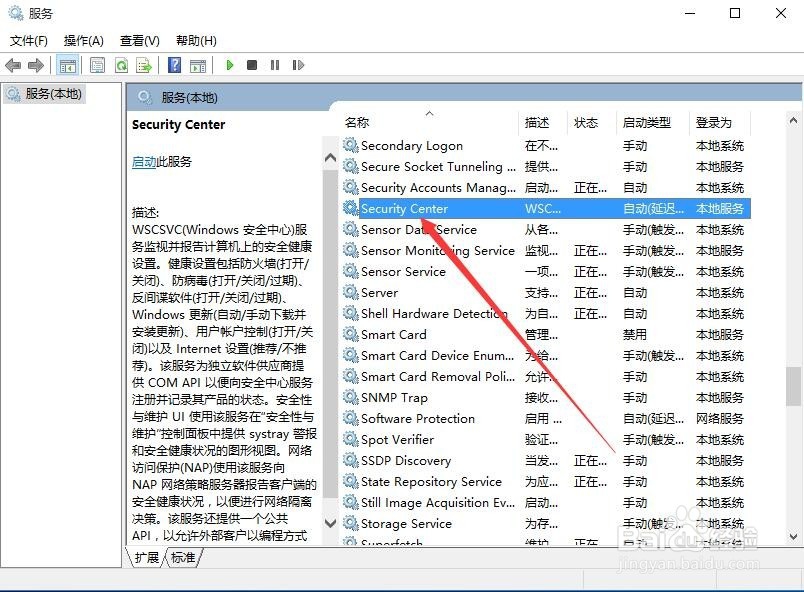804x592 pixels.
Task: Click gear icon beside State Repository Service
Action: (350, 481)
